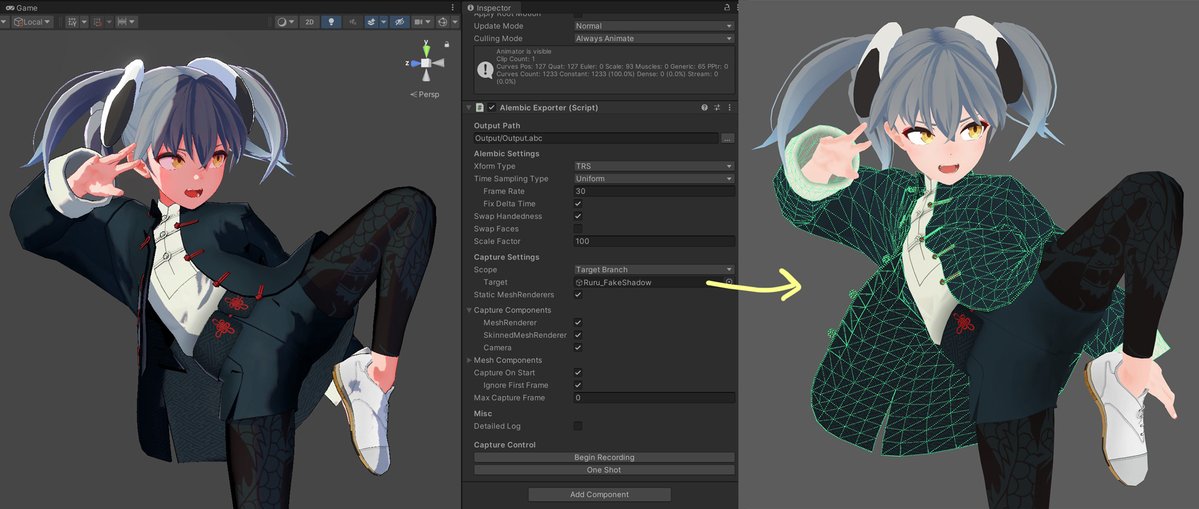Expand the Mesh Components foldout
Viewport: 1199px width, 509px height.
(469, 360)
